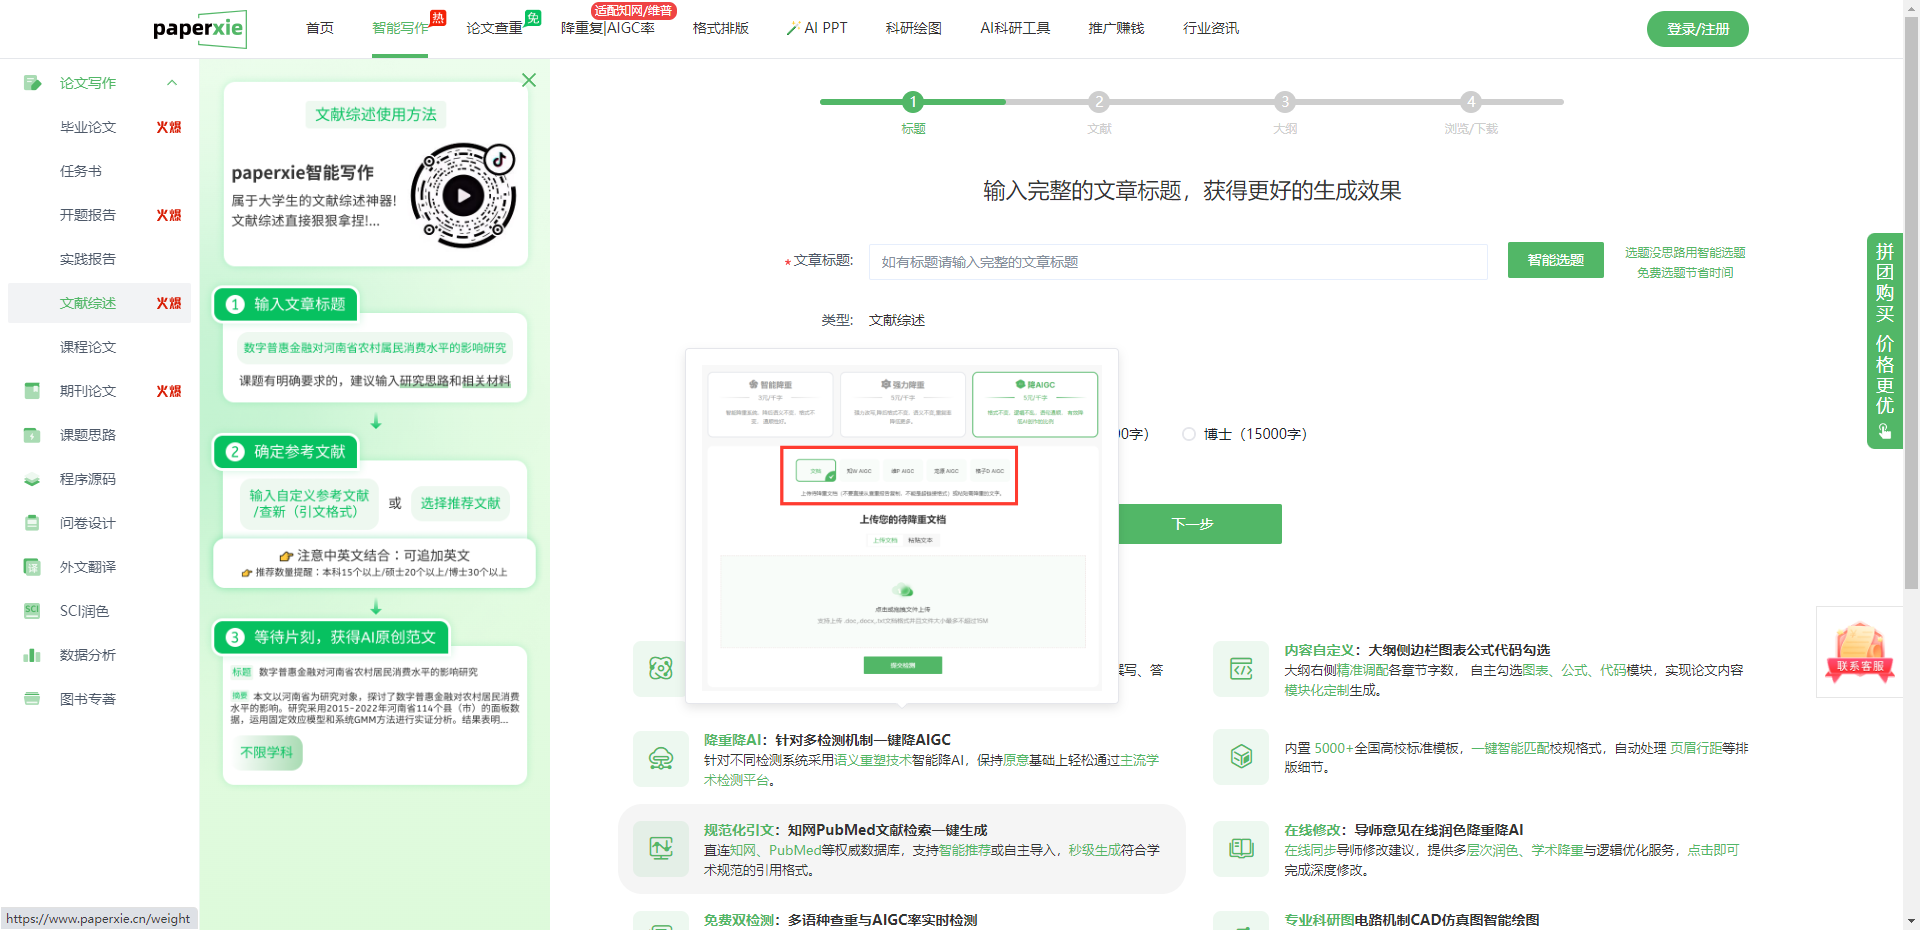
Task: Focus the 文章标题 input field
Action: (x=1178, y=262)
